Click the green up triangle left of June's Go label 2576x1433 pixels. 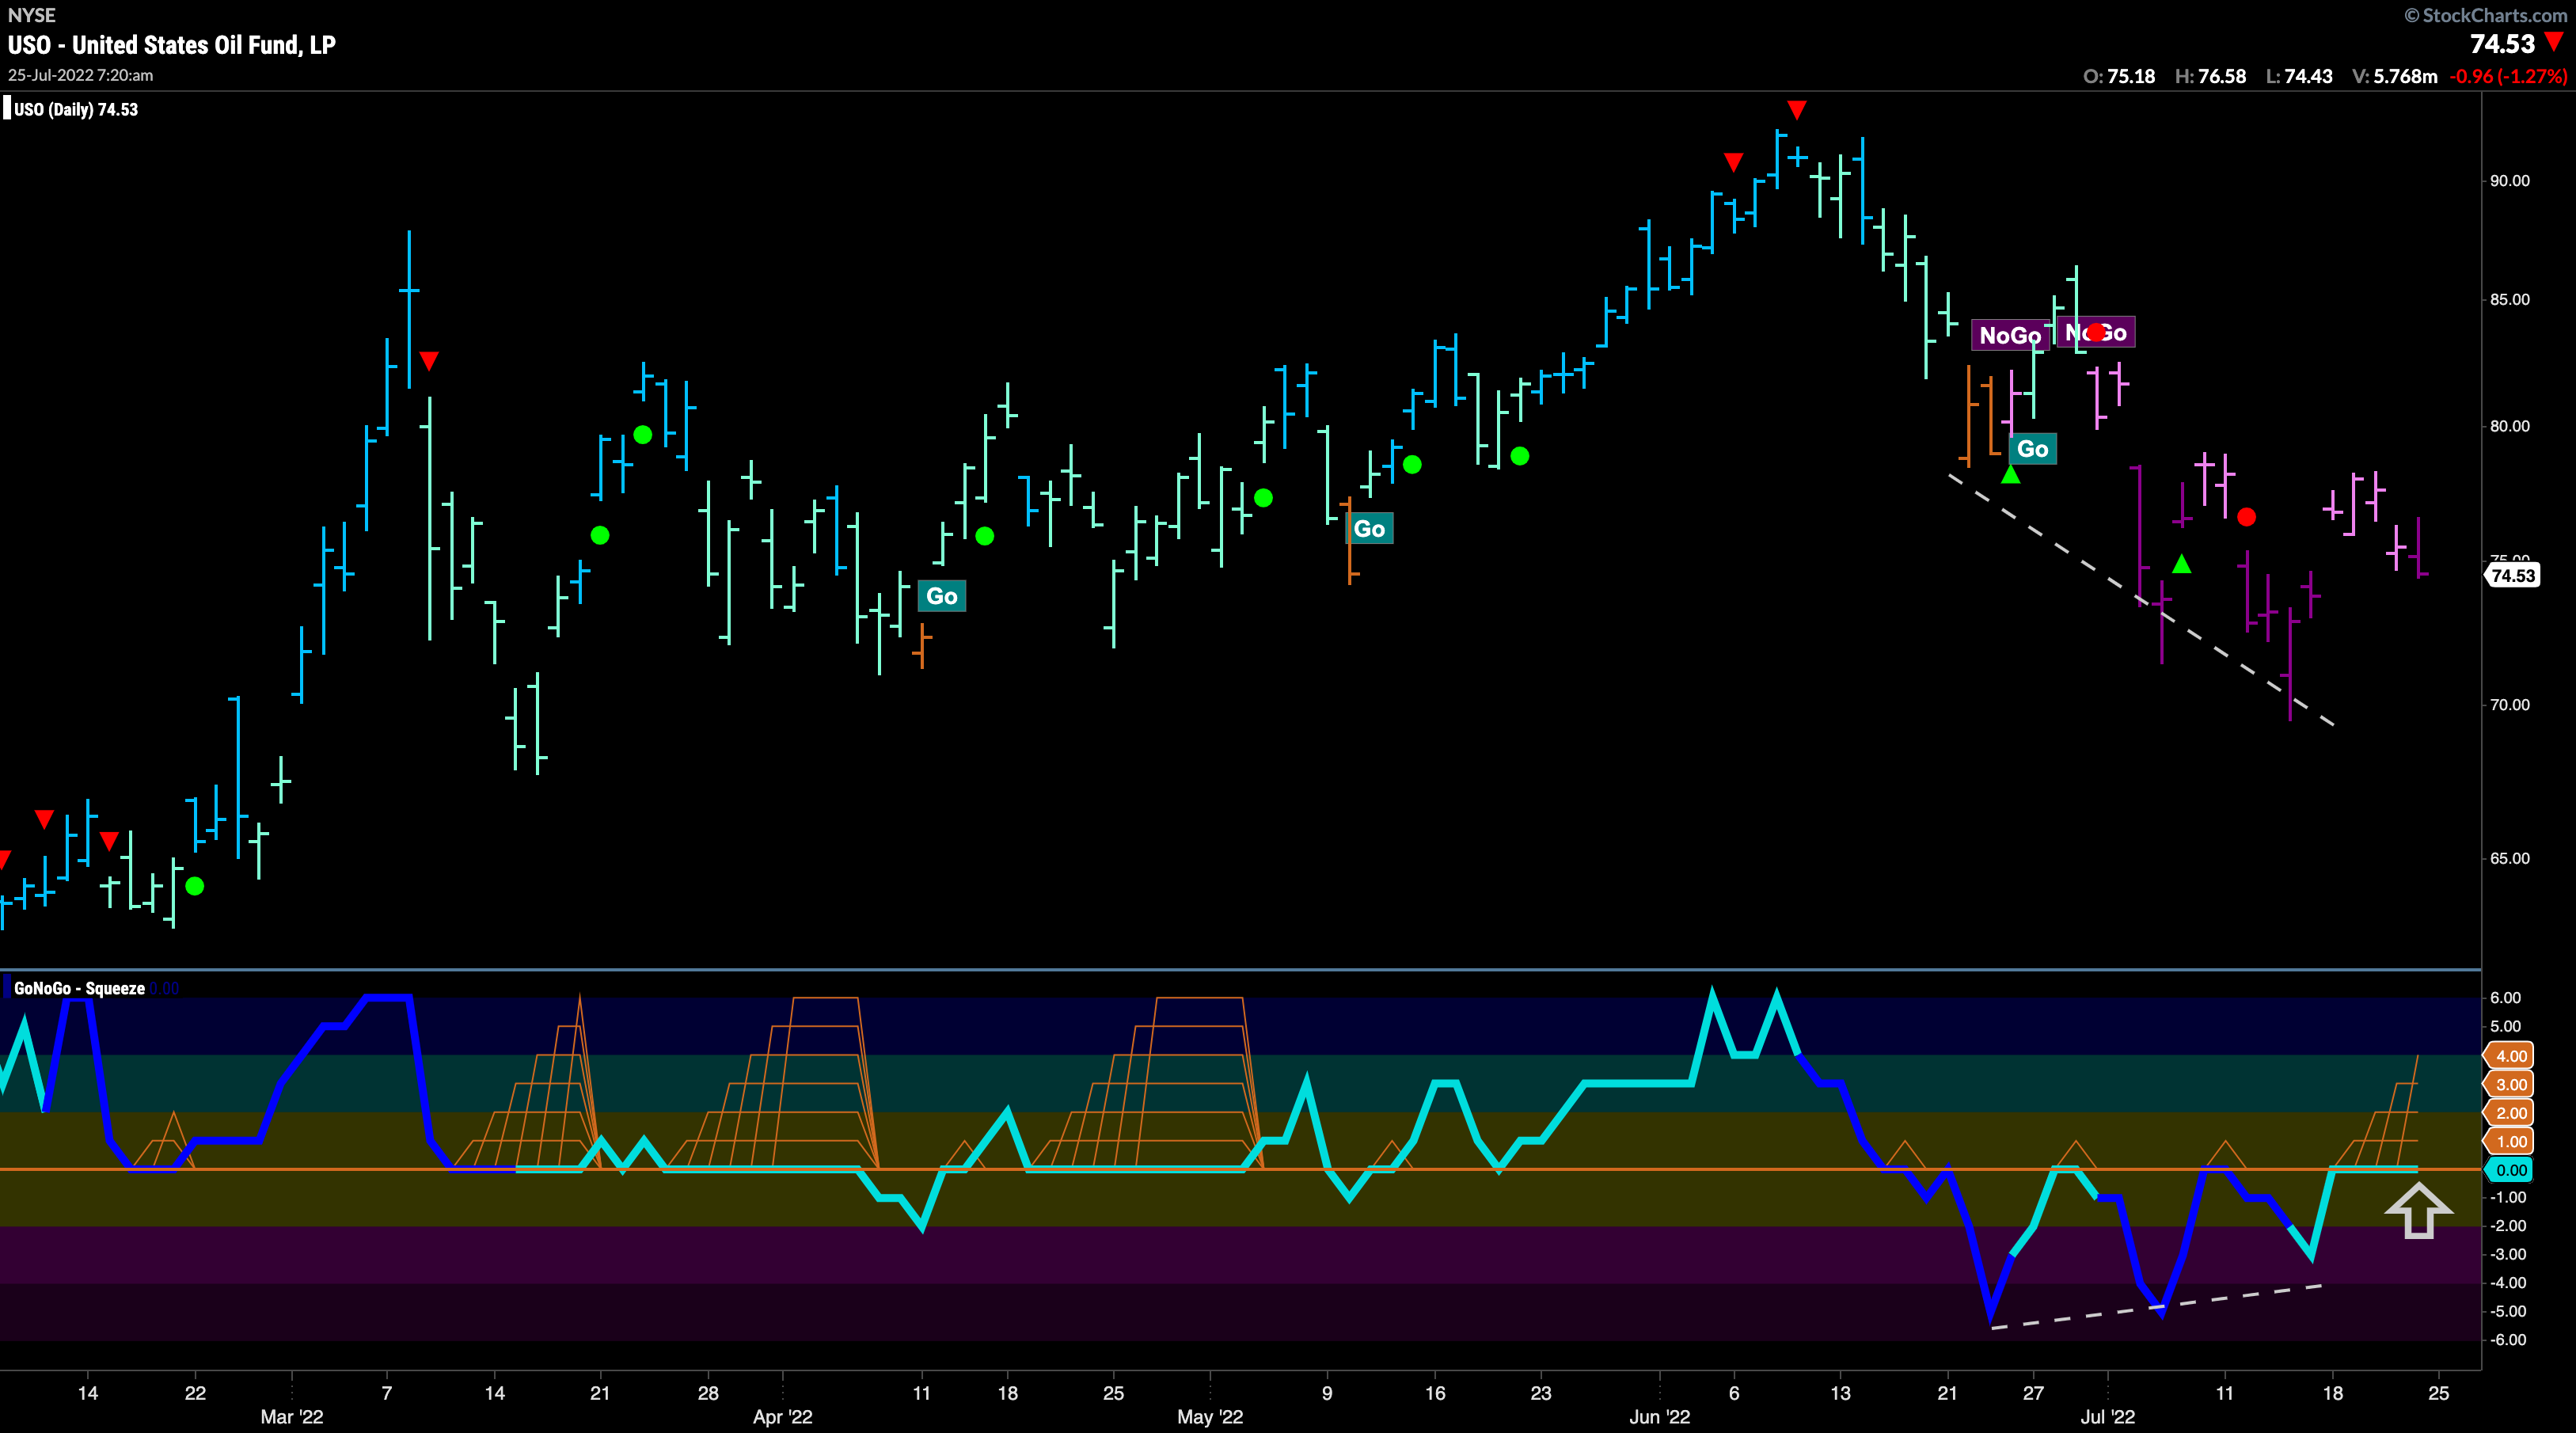click(x=2010, y=474)
